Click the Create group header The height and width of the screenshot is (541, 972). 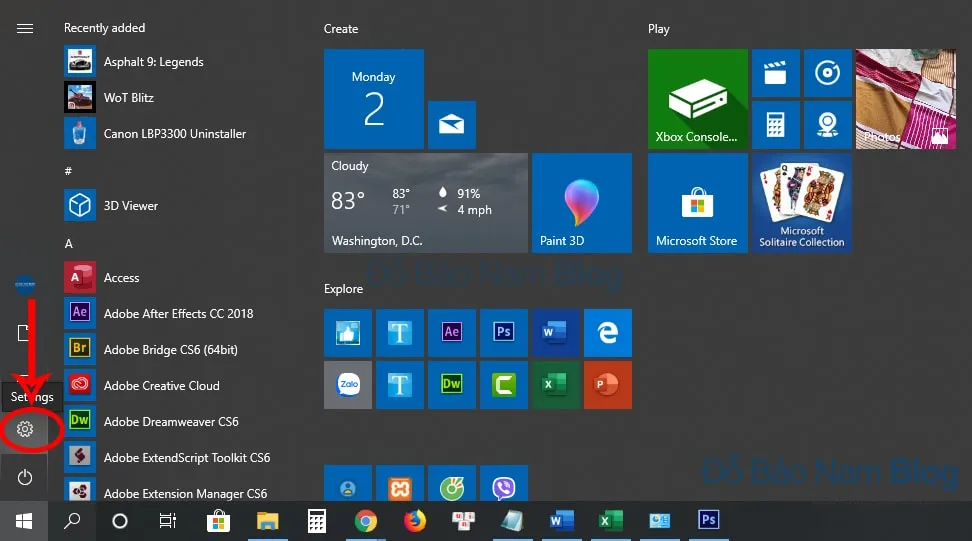point(341,29)
